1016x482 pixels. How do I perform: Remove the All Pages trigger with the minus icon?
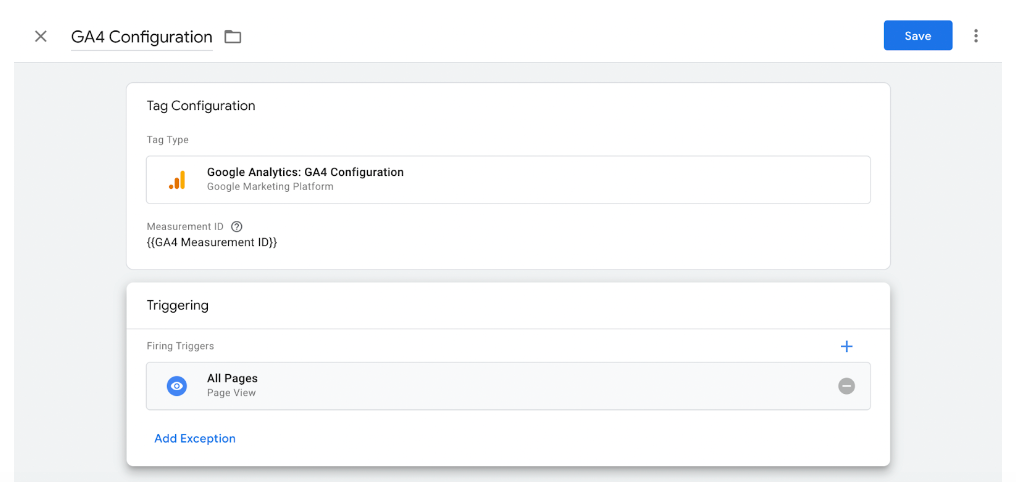846,386
